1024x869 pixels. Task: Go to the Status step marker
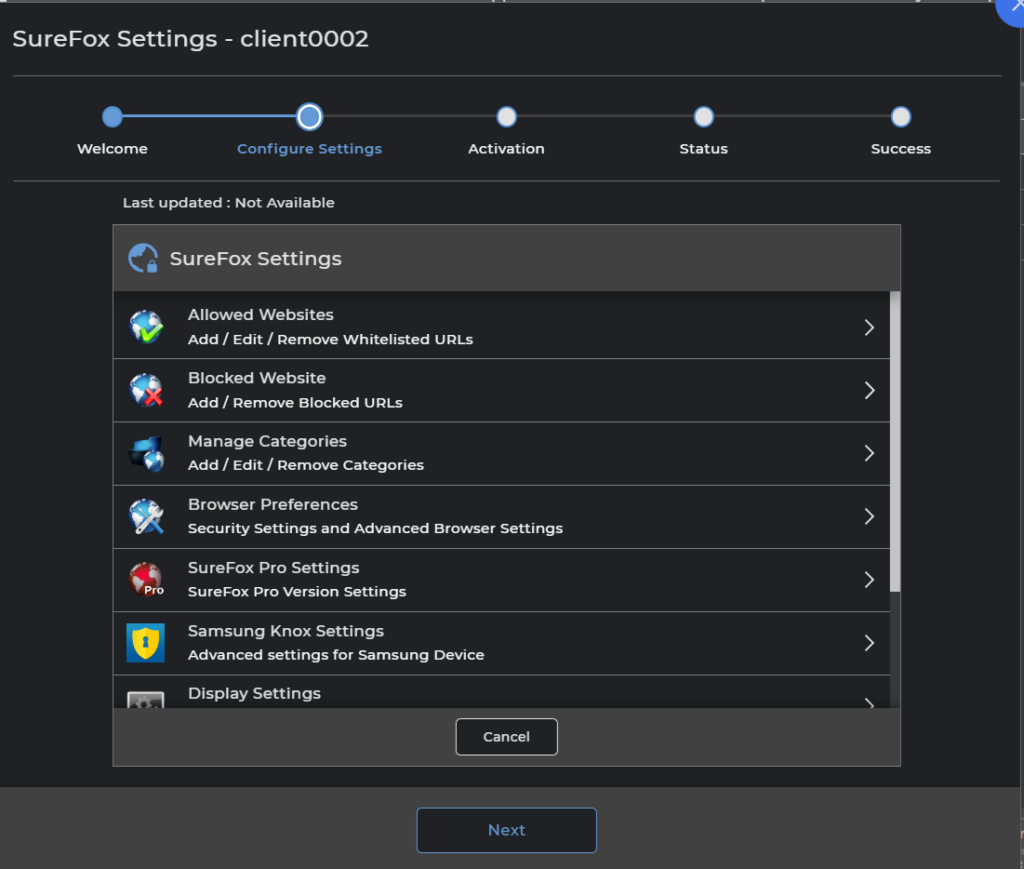click(x=703, y=117)
